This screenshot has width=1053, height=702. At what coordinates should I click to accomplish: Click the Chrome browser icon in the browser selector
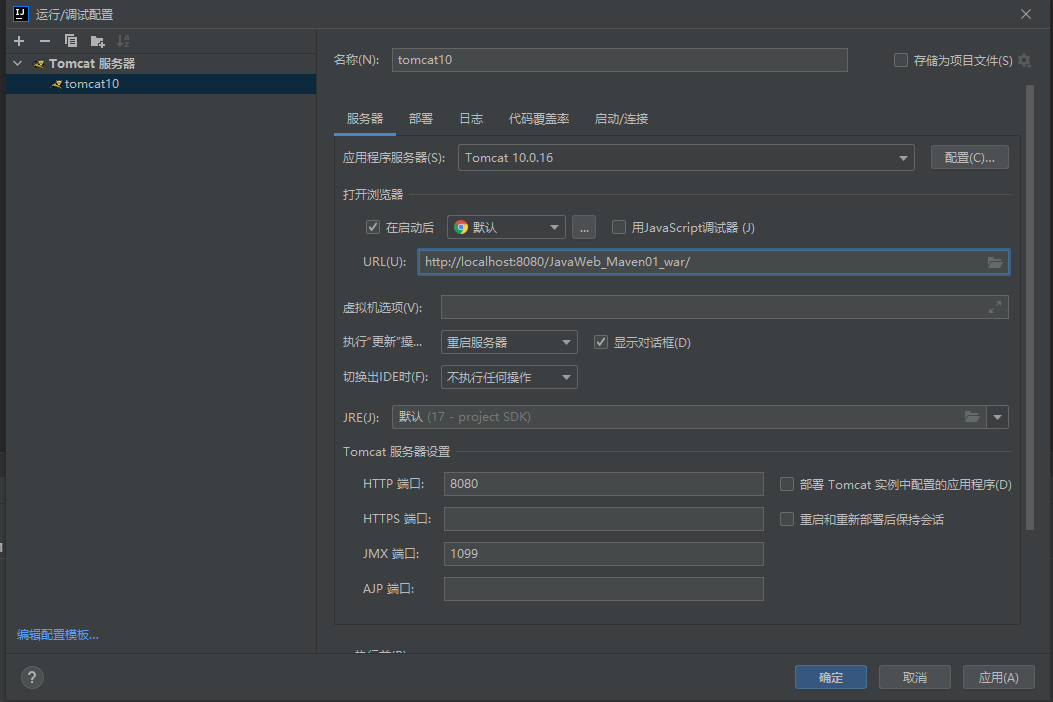pyautogui.click(x=461, y=227)
